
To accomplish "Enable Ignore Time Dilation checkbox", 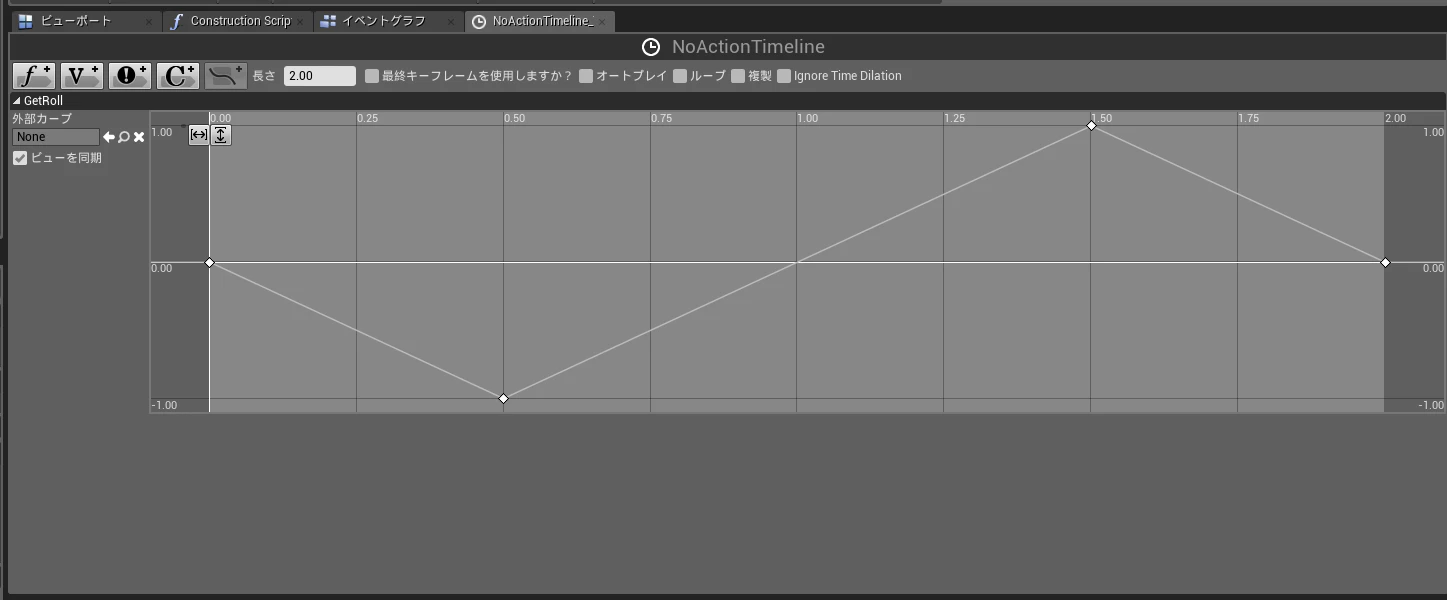I will pos(784,76).
